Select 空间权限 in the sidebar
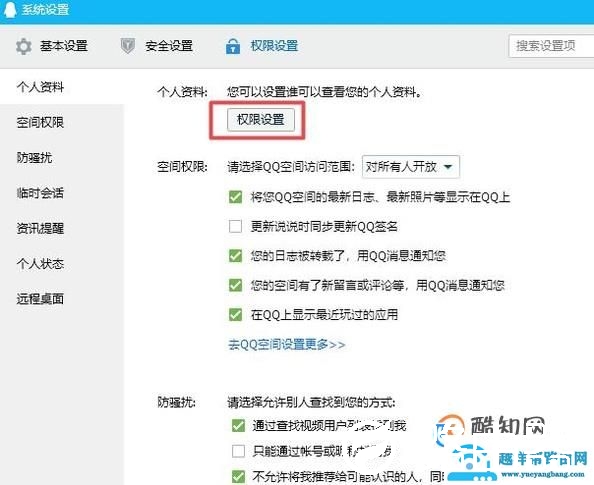The height and width of the screenshot is (485, 594). point(40,122)
